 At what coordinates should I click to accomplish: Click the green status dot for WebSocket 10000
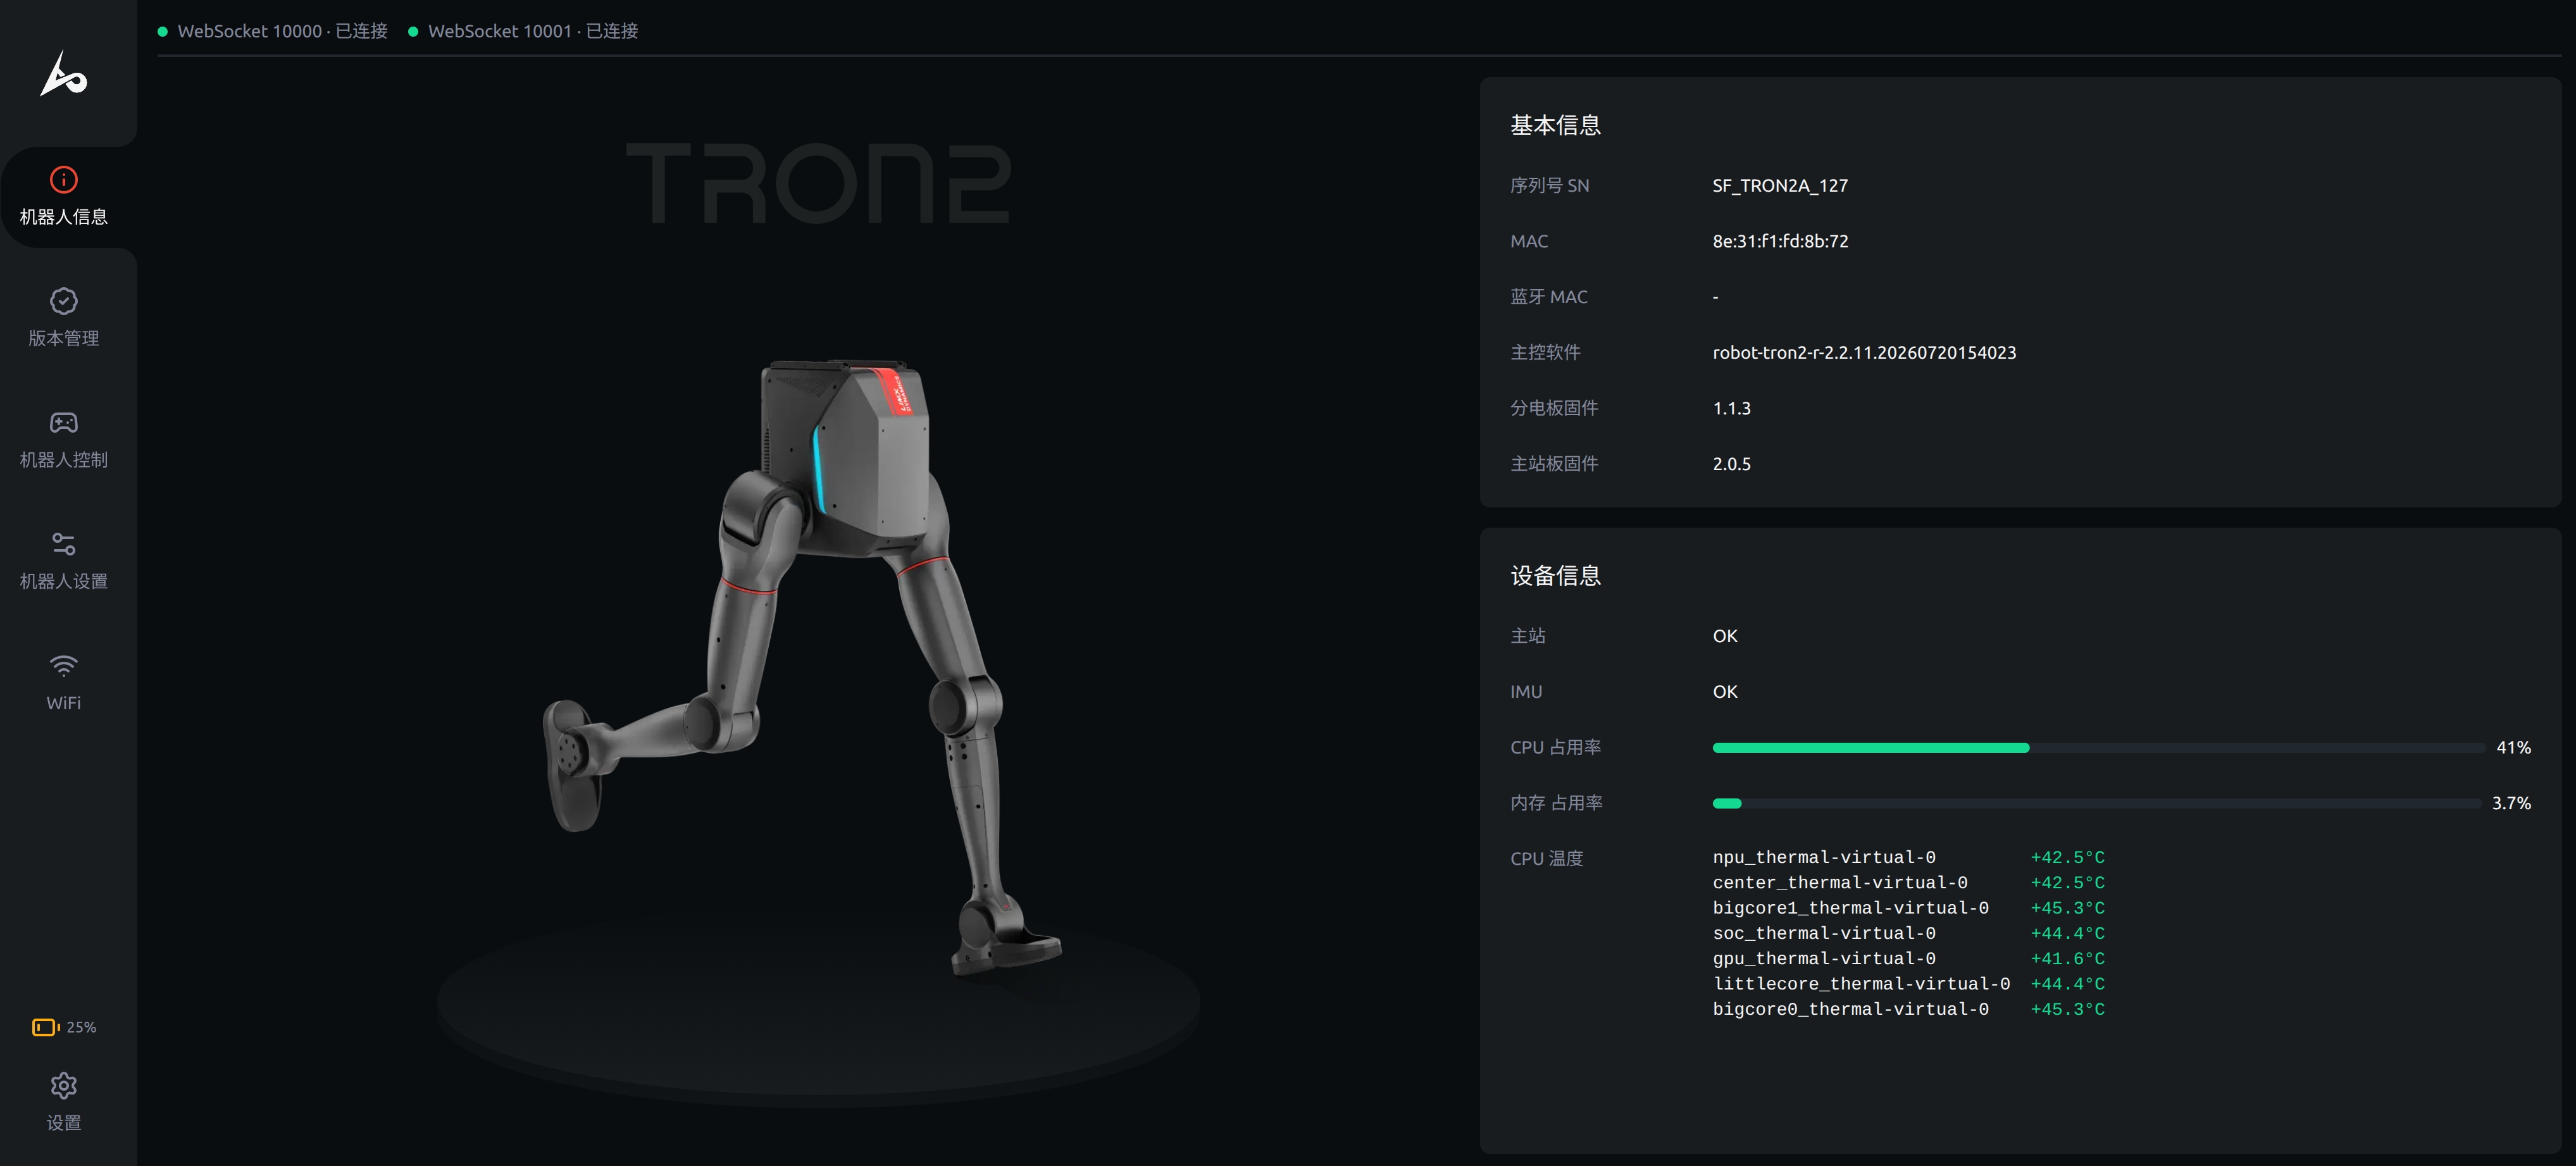[163, 32]
